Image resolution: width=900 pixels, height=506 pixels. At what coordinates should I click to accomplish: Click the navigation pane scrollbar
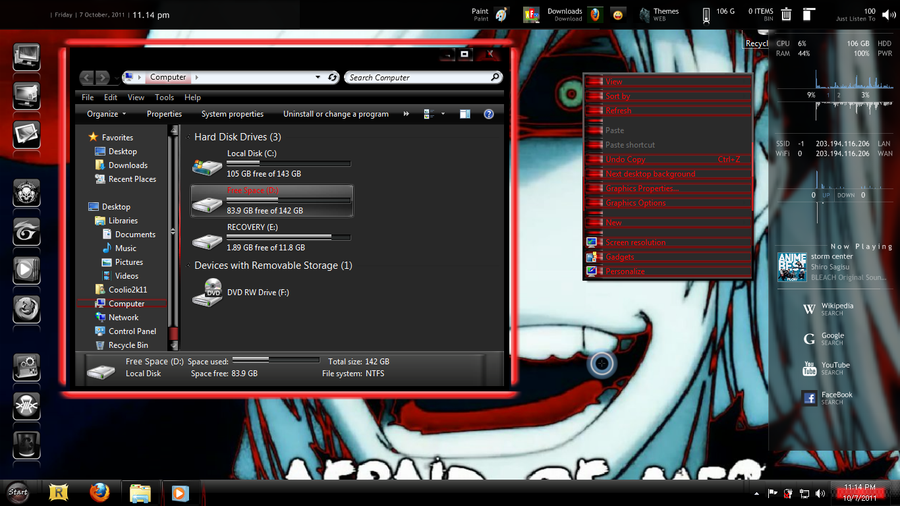173,237
